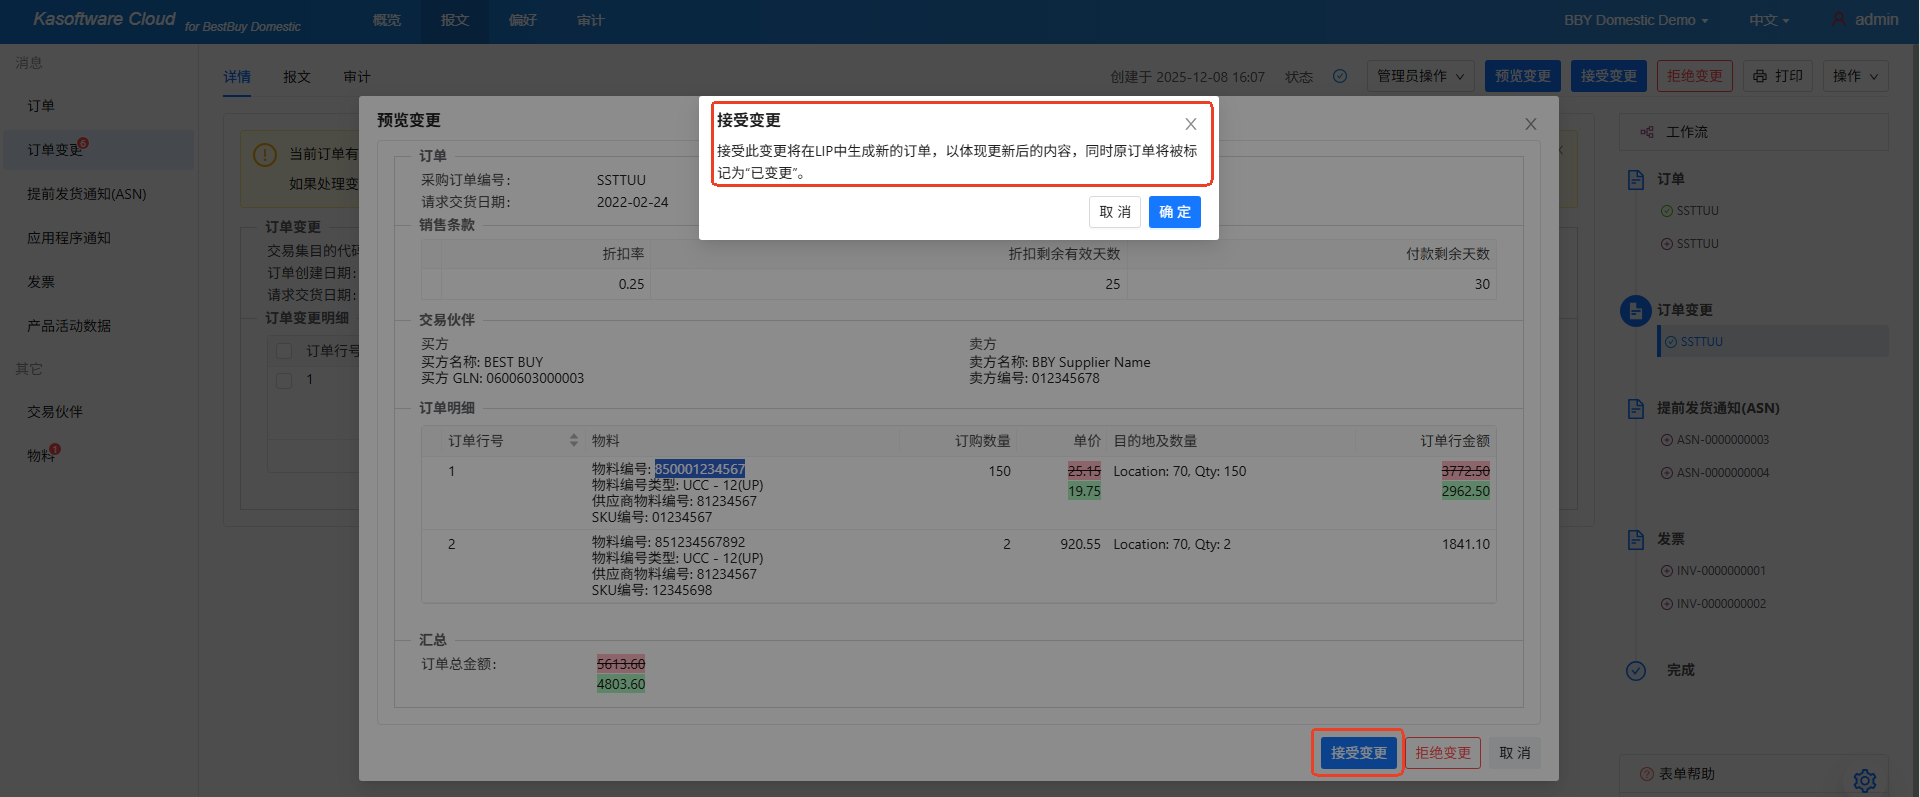The image size is (1920, 797).
Task: Open the 操作 dropdown menu
Action: pos(1855,76)
